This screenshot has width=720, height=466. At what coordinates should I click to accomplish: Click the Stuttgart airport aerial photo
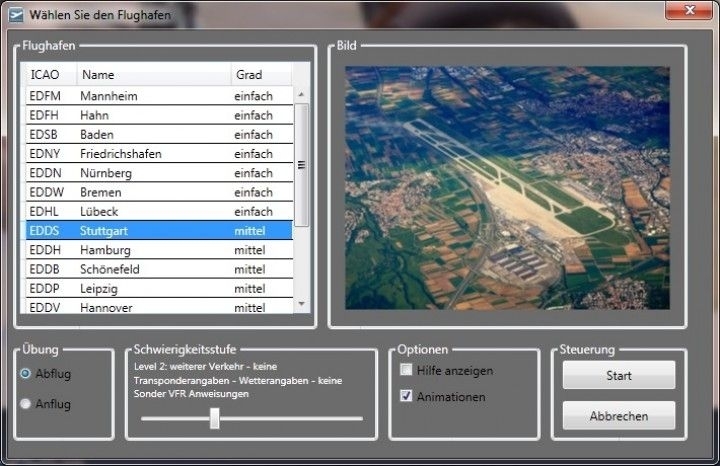(x=507, y=188)
